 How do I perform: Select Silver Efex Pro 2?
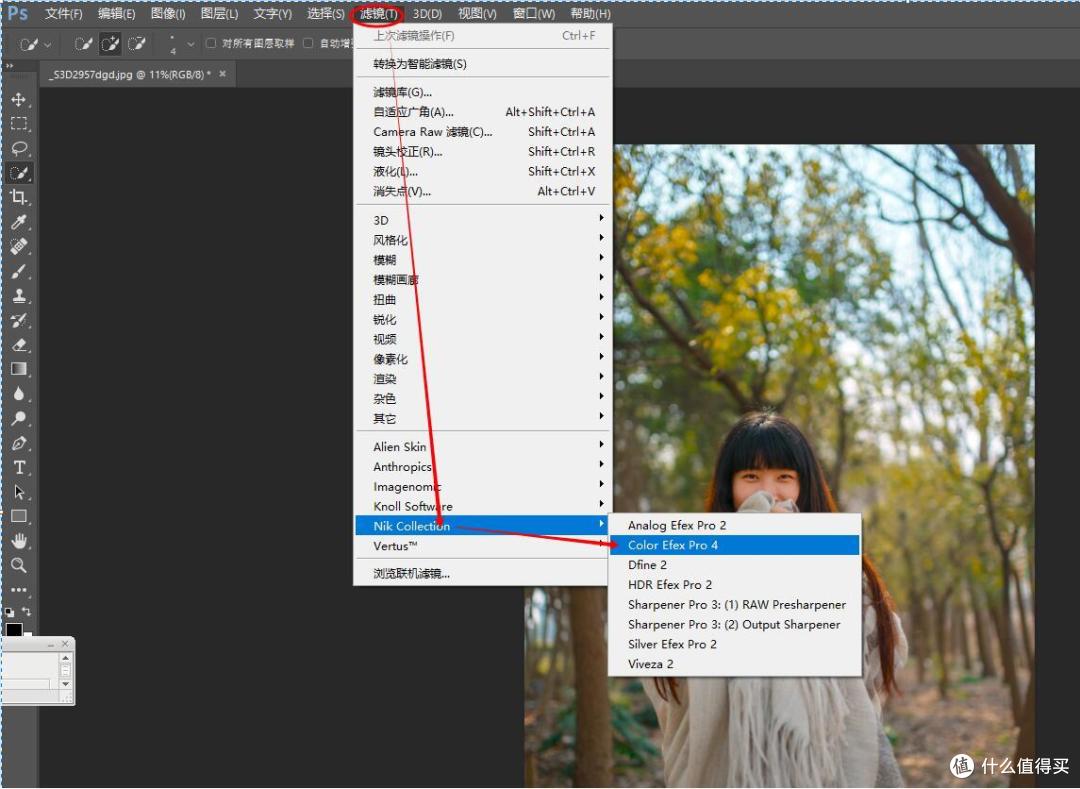pos(735,644)
